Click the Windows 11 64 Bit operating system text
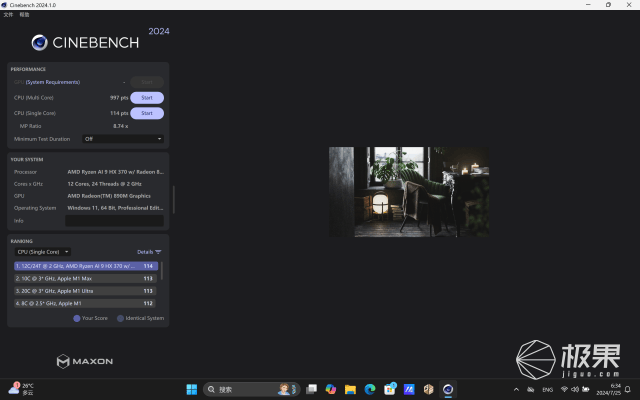This screenshot has height=400, width=640. click(115, 208)
